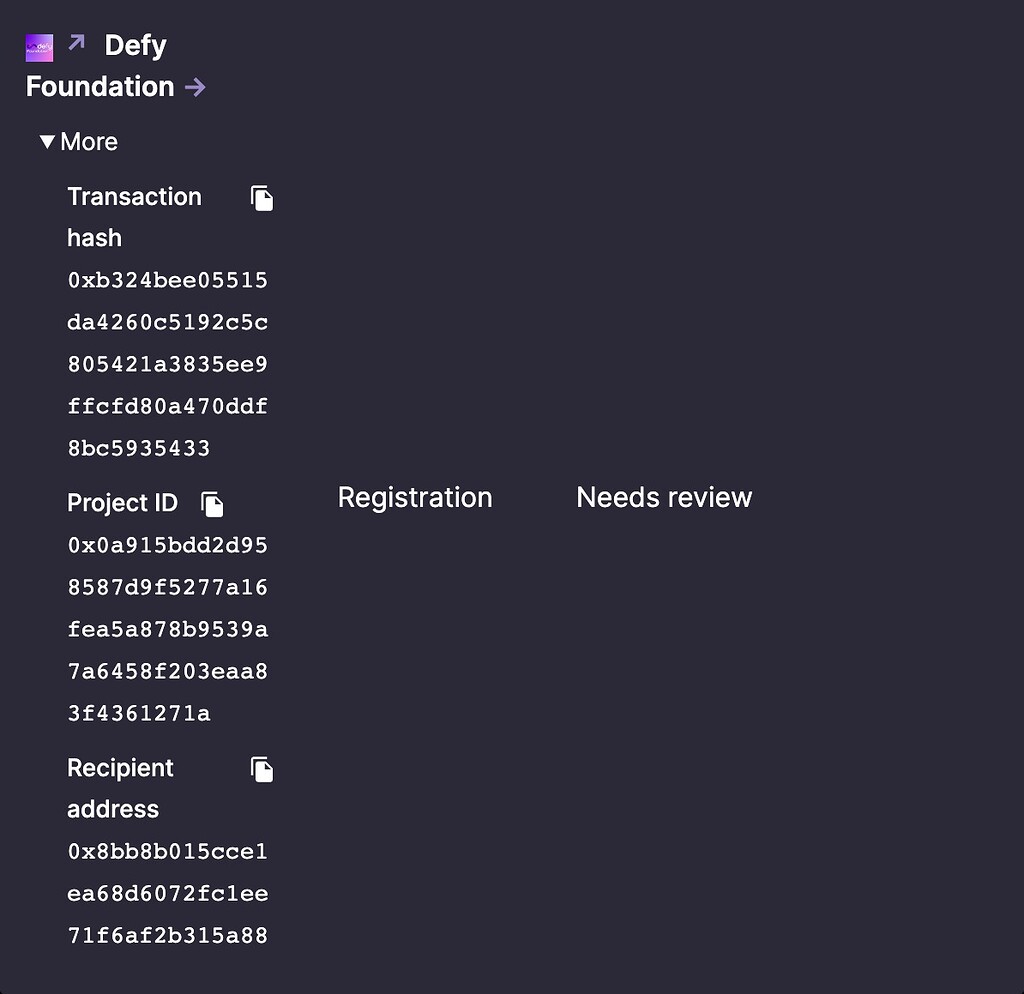Copy the transaction hash
This screenshot has width=1024, height=994.
[262, 198]
